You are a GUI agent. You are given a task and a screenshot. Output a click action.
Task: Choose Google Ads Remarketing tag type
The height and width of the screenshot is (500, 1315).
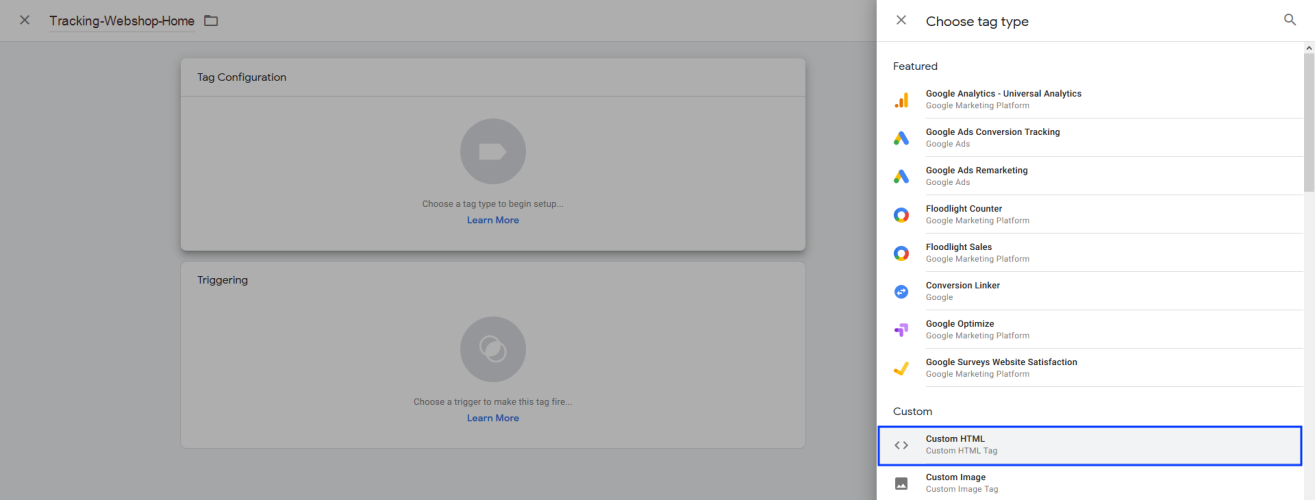(x=1090, y=176)
